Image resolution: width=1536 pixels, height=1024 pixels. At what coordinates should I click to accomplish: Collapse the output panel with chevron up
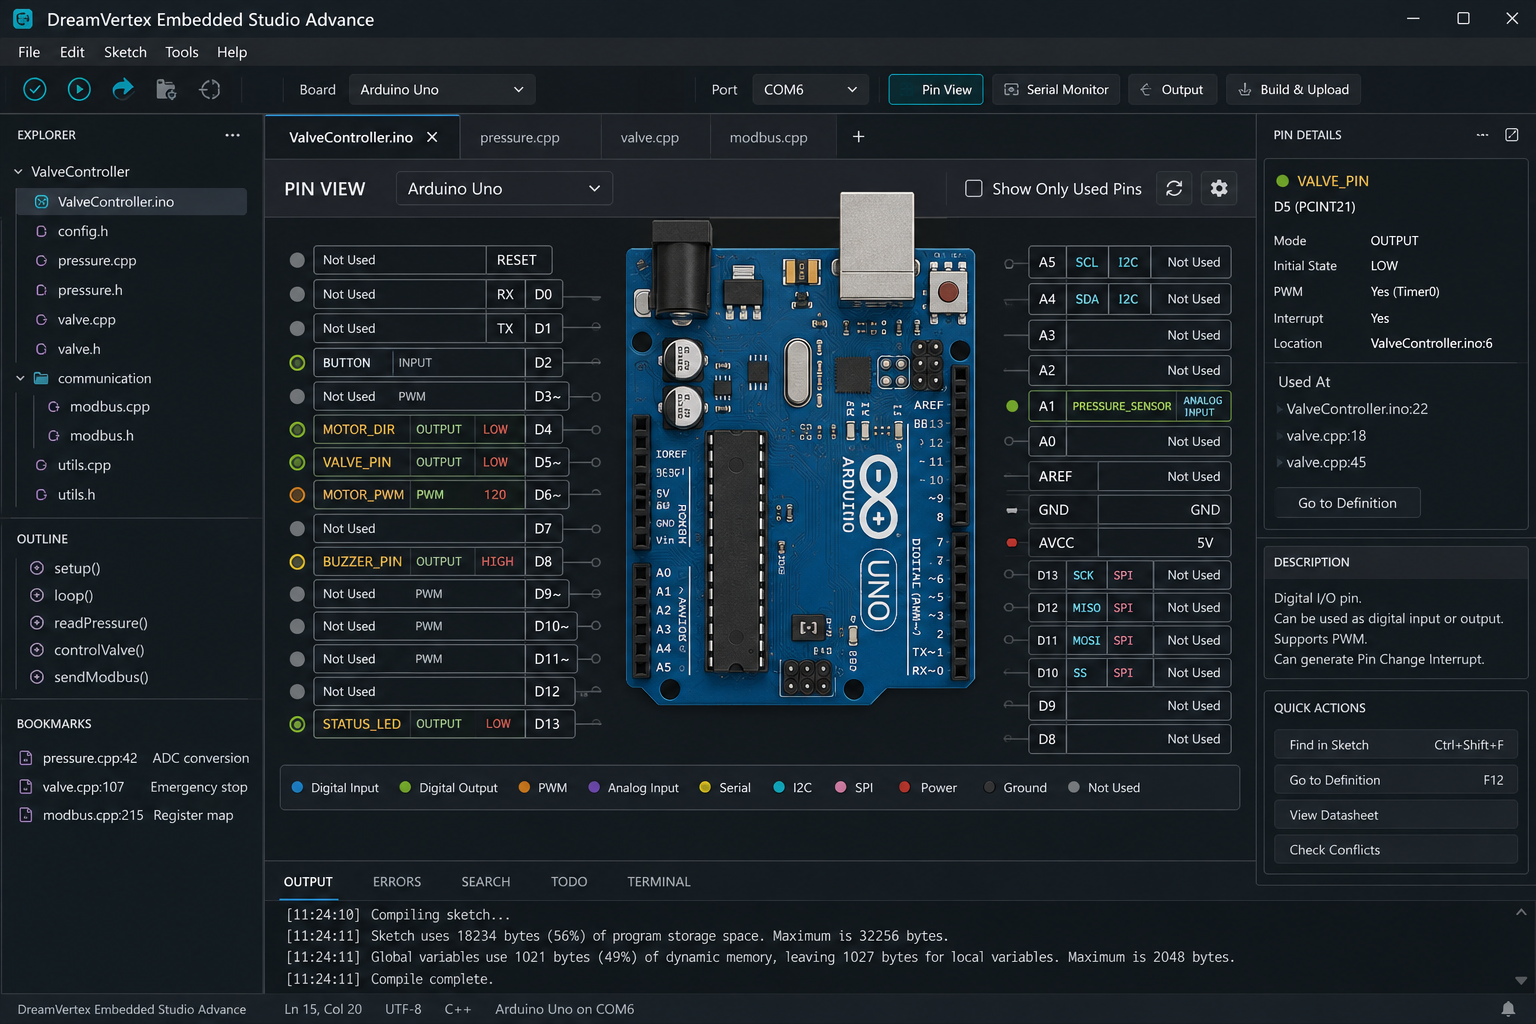1521,913
